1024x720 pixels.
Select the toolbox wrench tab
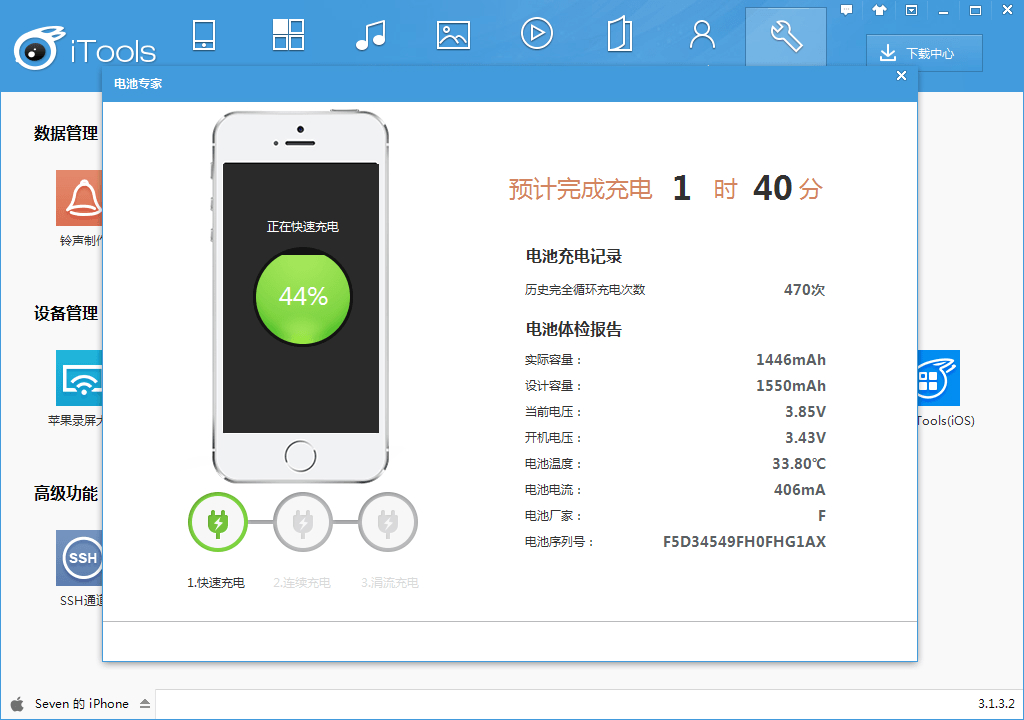click(x=786, y=37)
